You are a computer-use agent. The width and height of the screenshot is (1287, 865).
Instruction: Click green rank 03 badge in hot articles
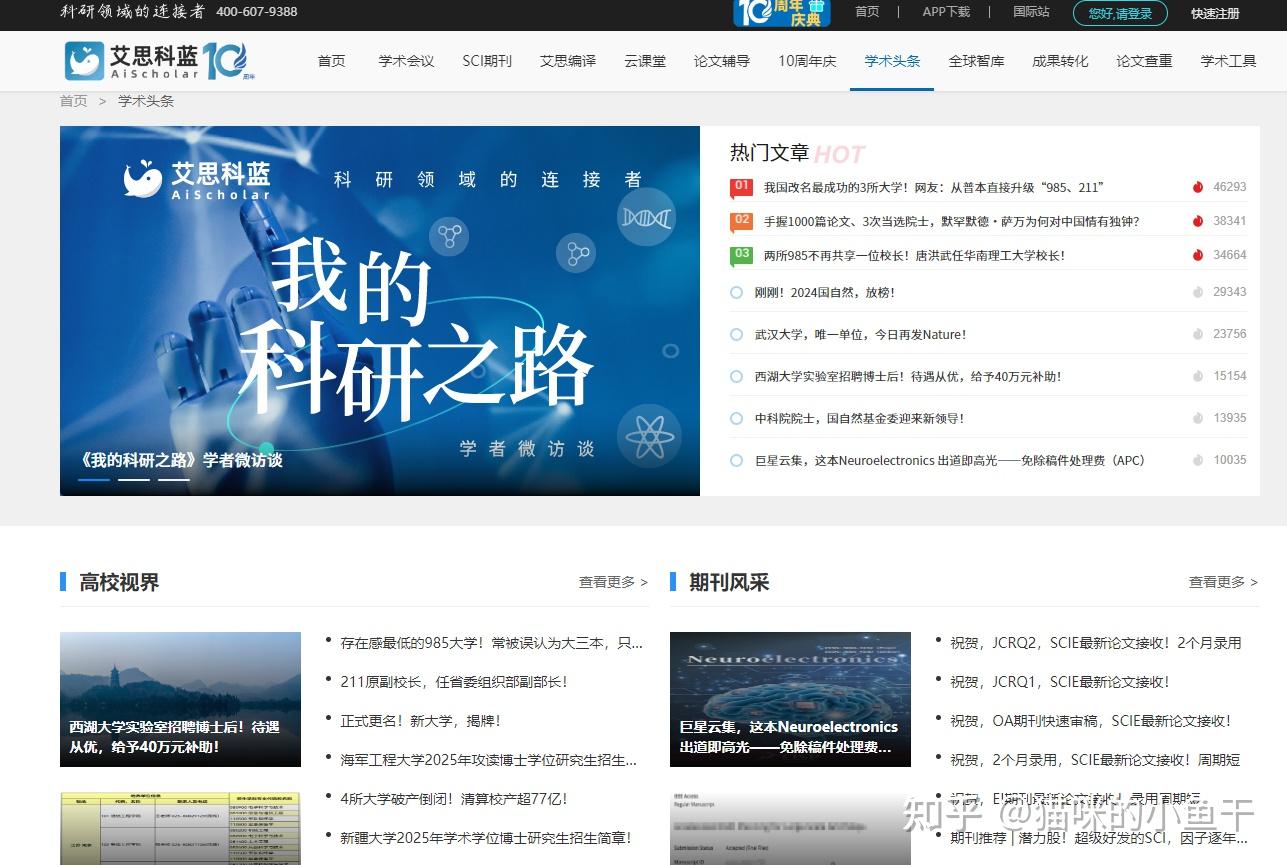742,256
